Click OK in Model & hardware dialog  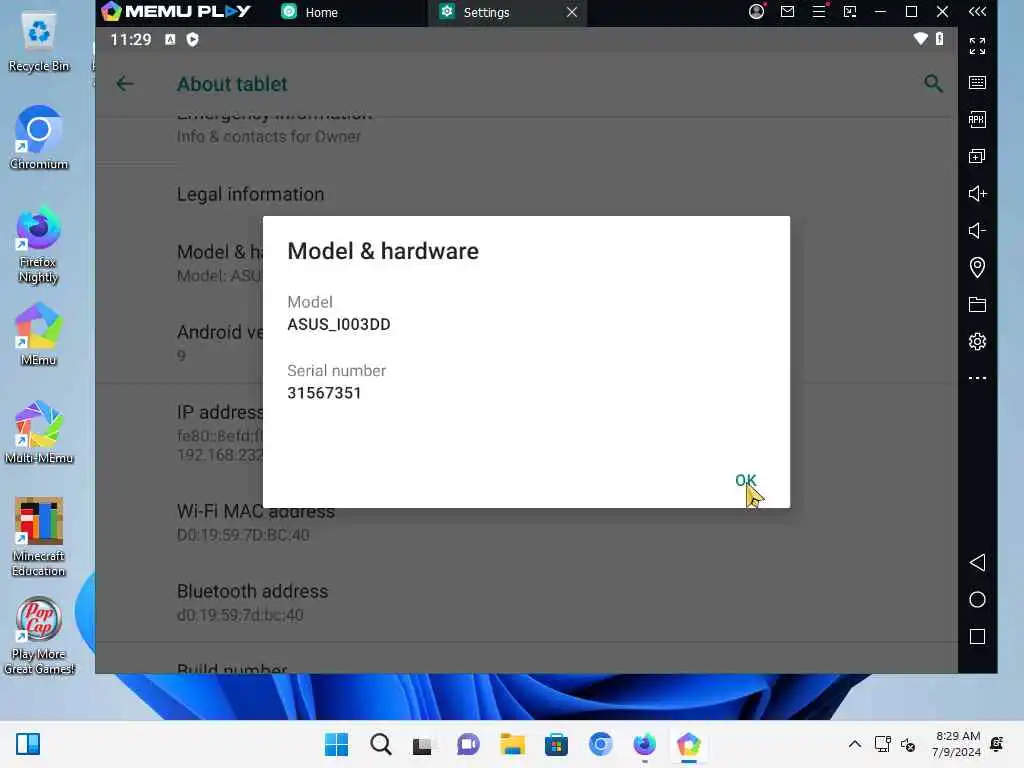click(745, 481)
